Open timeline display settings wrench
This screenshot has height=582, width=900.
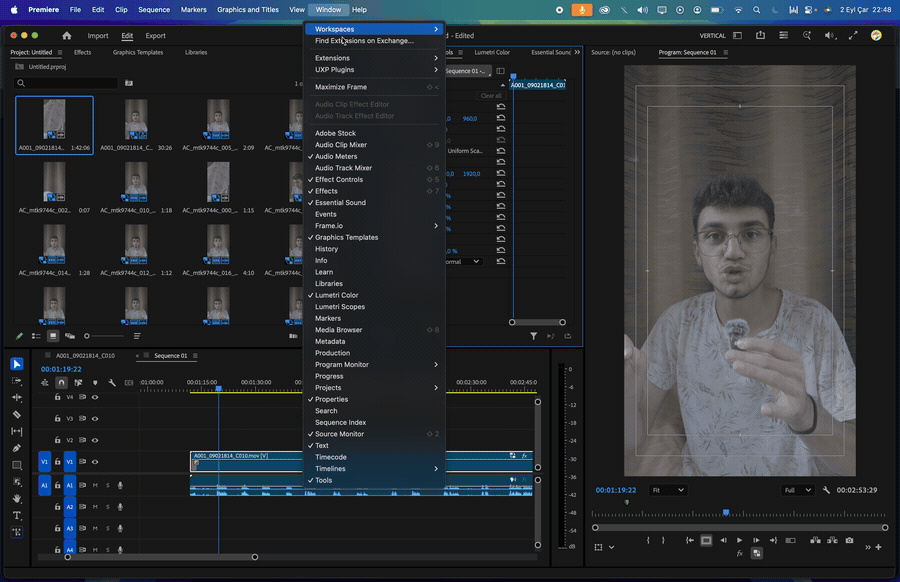(x=112, y=382)
